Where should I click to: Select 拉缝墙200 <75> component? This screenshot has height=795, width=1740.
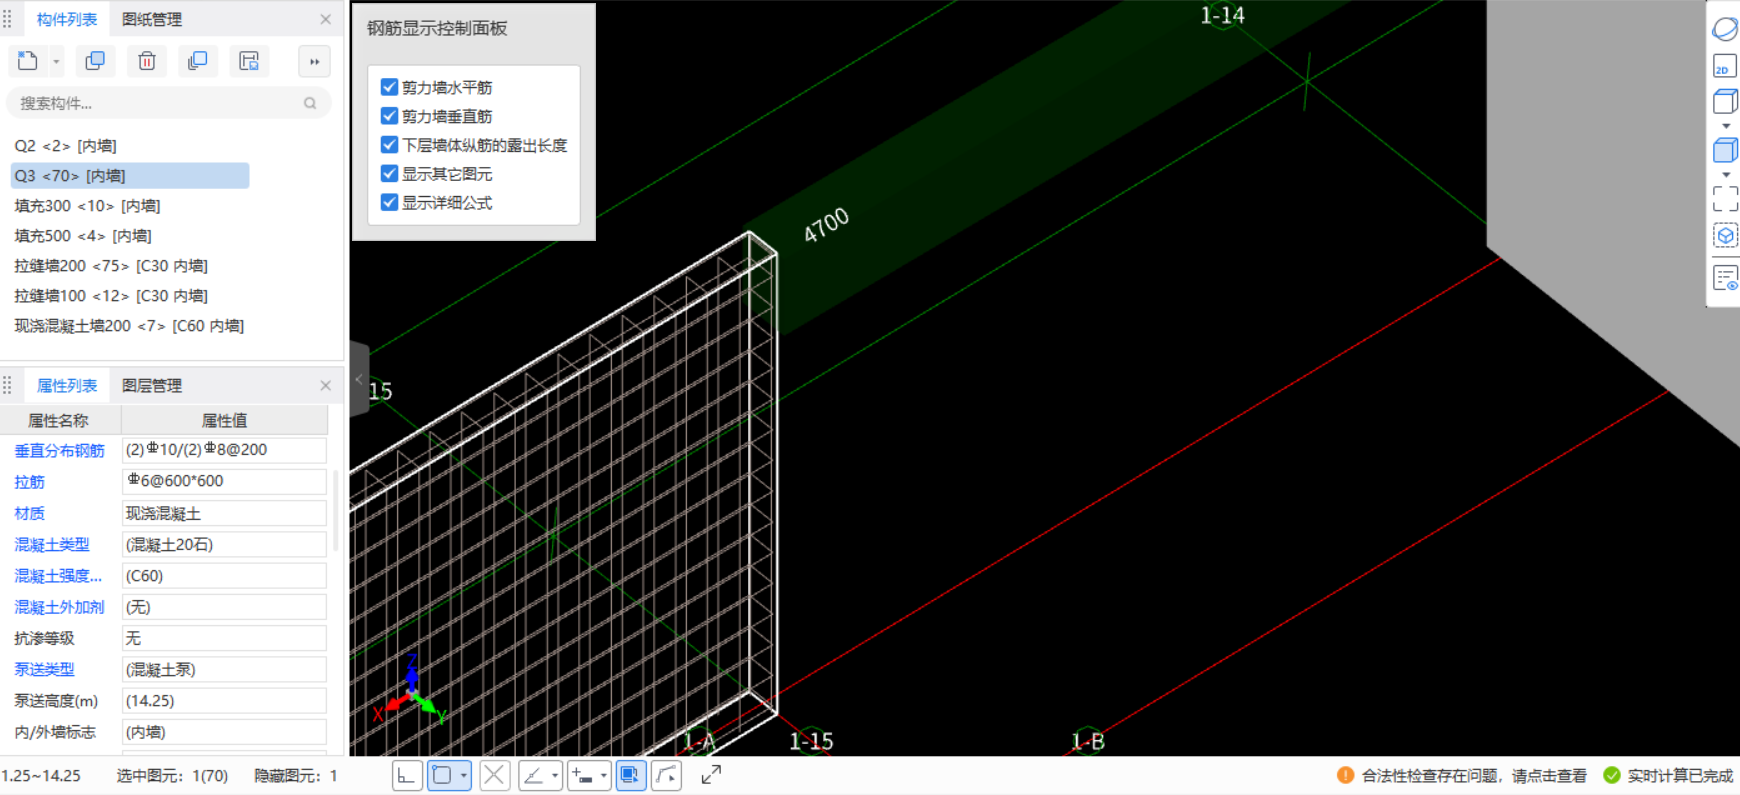pyautogui.click(x=111, y=266)
